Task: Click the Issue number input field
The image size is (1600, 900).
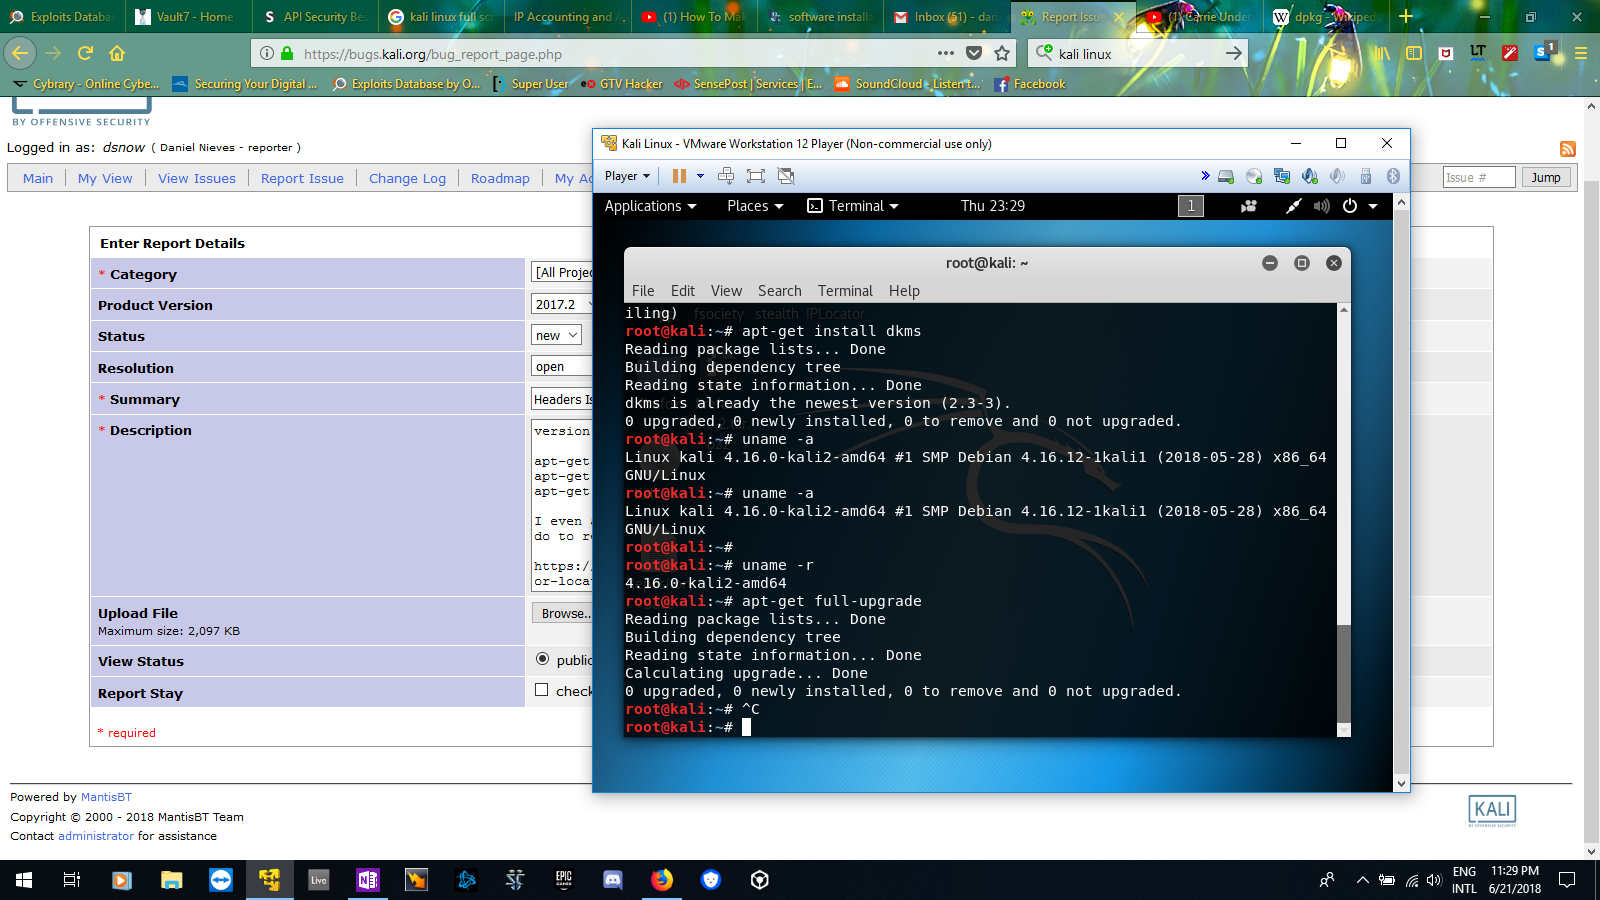Action: click(1478, 178)
